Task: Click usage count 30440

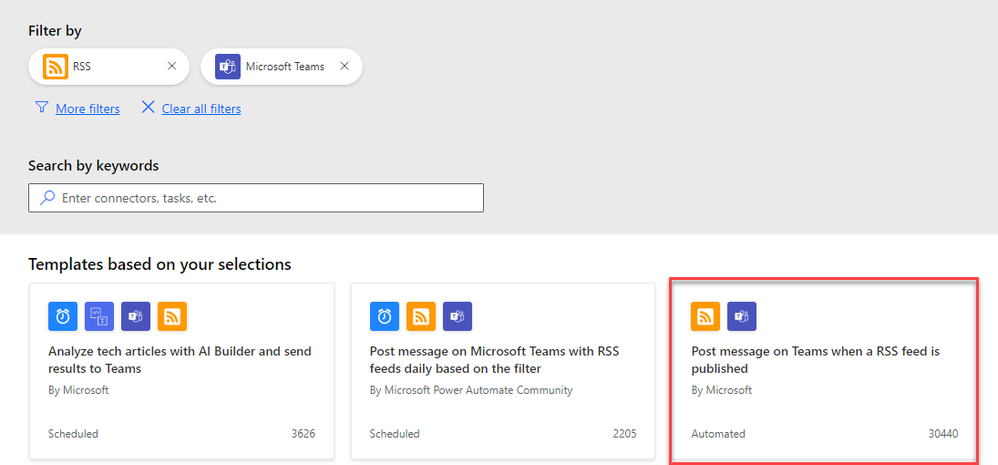Action: pyautogui.click(x=943, y=434)
